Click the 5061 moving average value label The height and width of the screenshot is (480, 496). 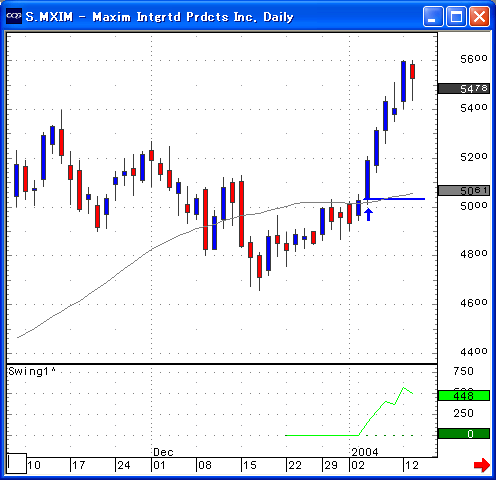[464, 190]
